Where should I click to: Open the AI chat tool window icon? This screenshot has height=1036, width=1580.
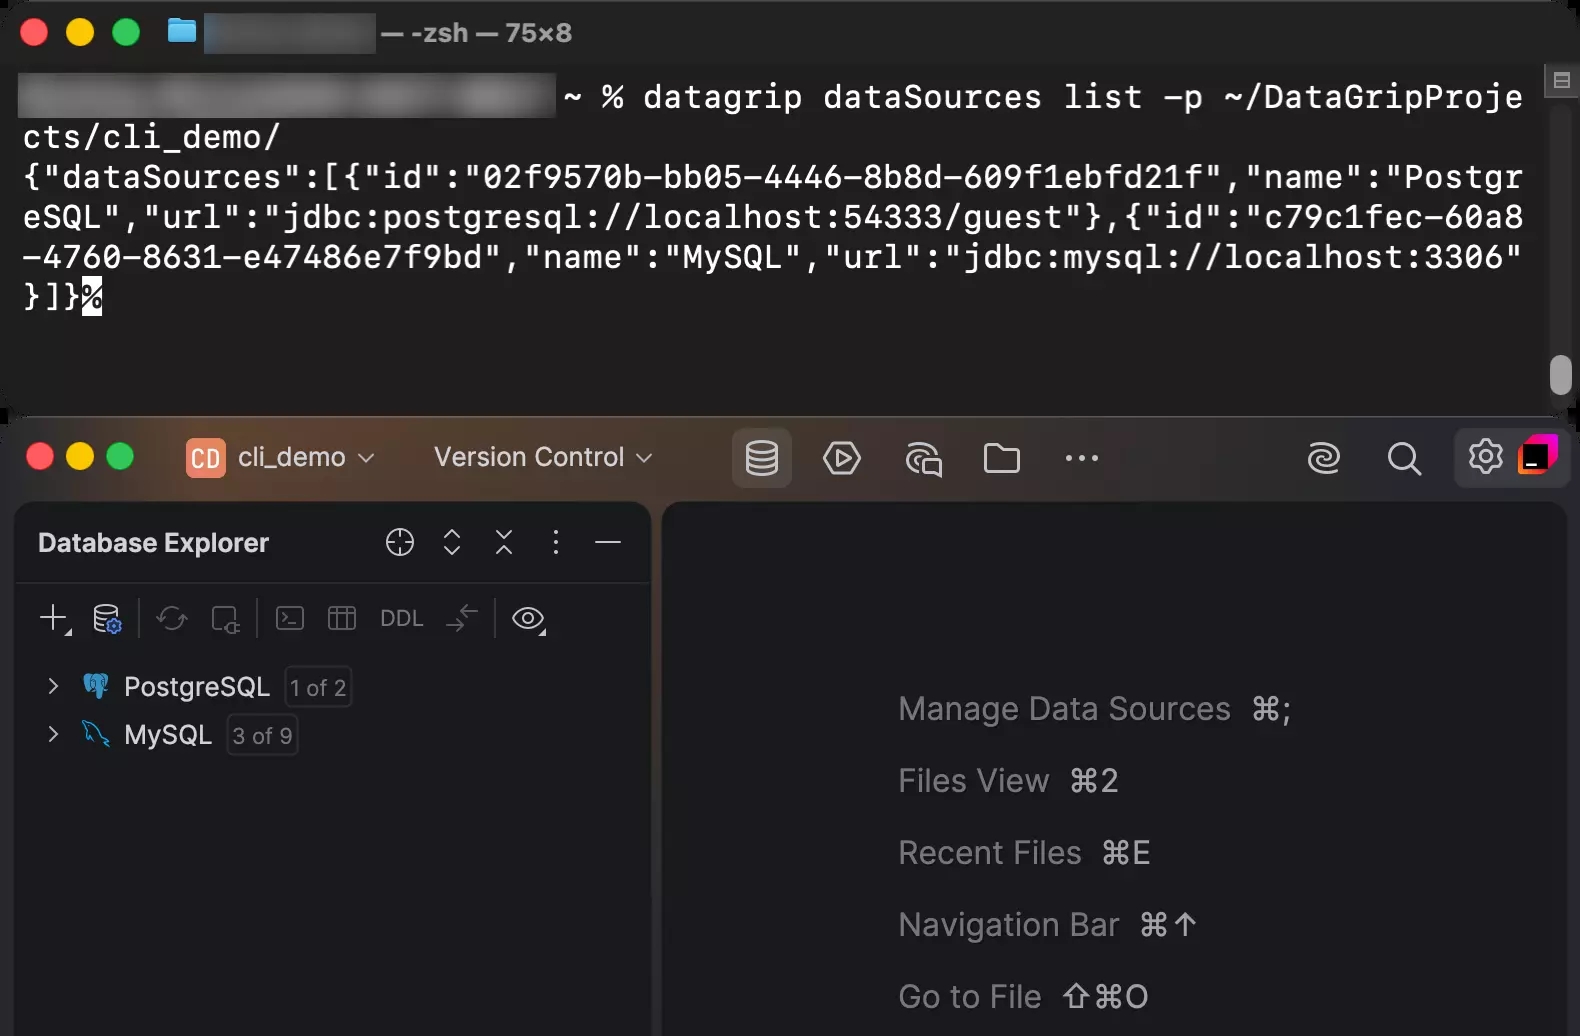point(923,459)
